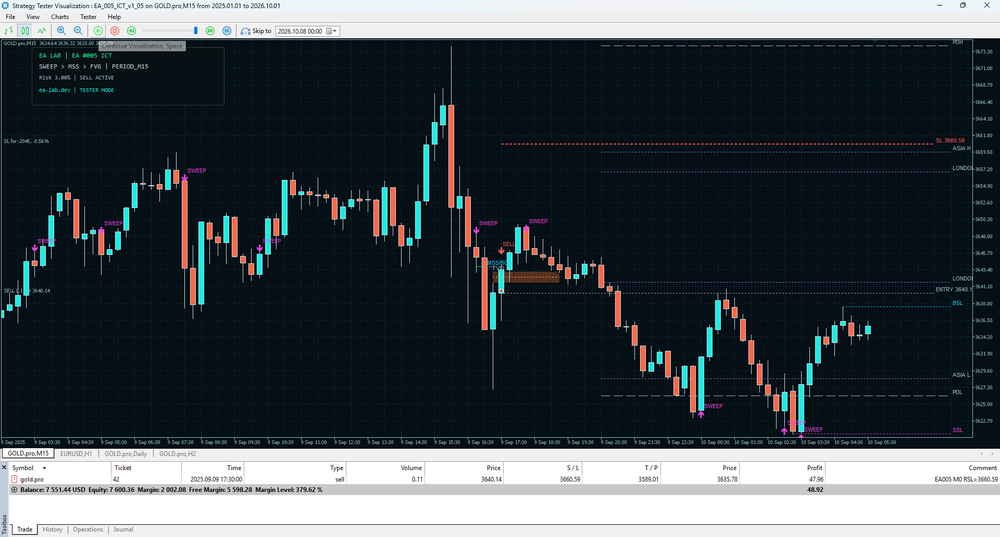The width and height of the screenshot is (1000, 537).
Task: Open the Skip to calendar dropdown
Action: pos(332,31)
